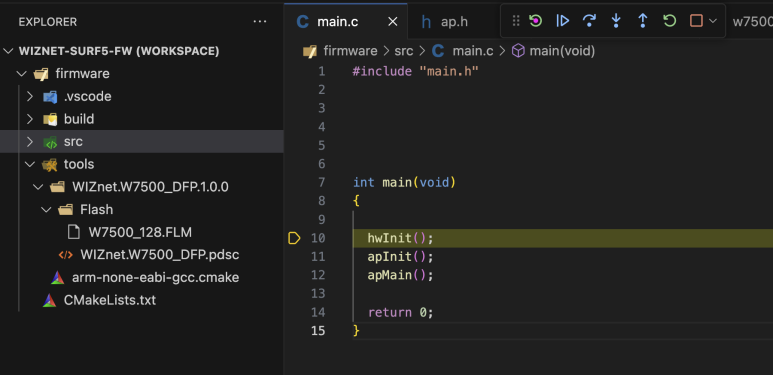Collapse WIZnet.W7500_DFP.1.0.0 folder chevron
This screenshot has width=773, height=375.
38,187
